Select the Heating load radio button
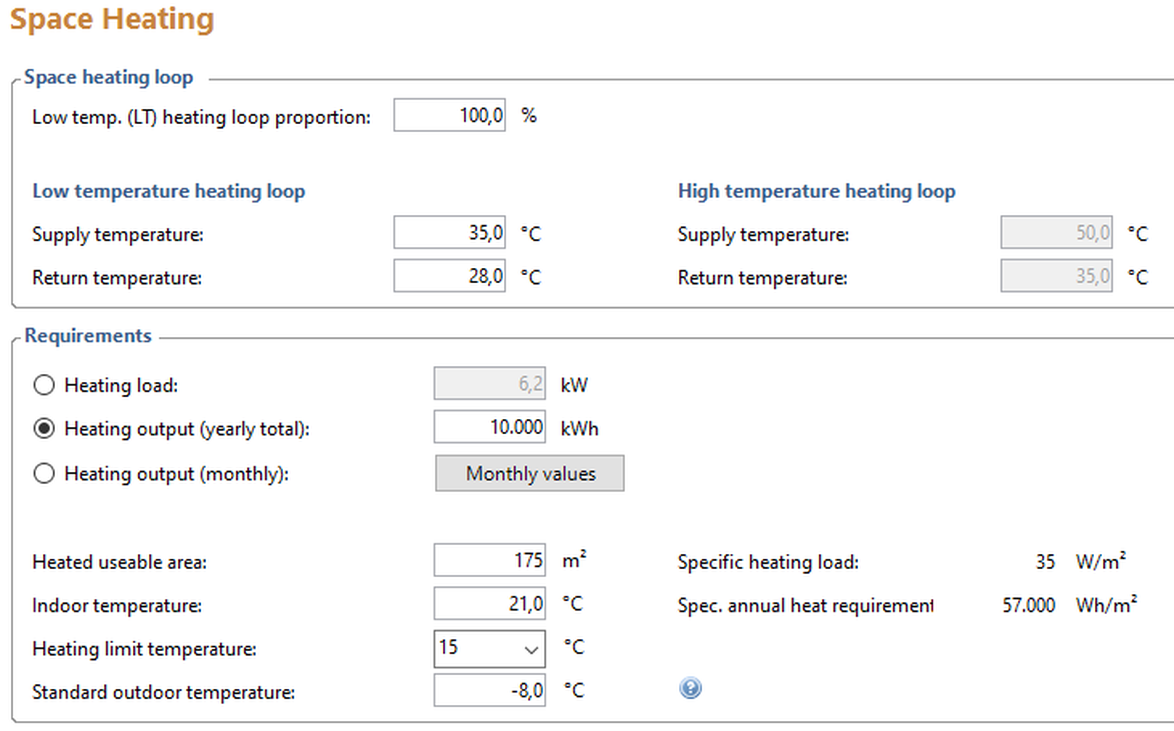Viewport: 1174px width, 731px height. [x=44, y=385]
